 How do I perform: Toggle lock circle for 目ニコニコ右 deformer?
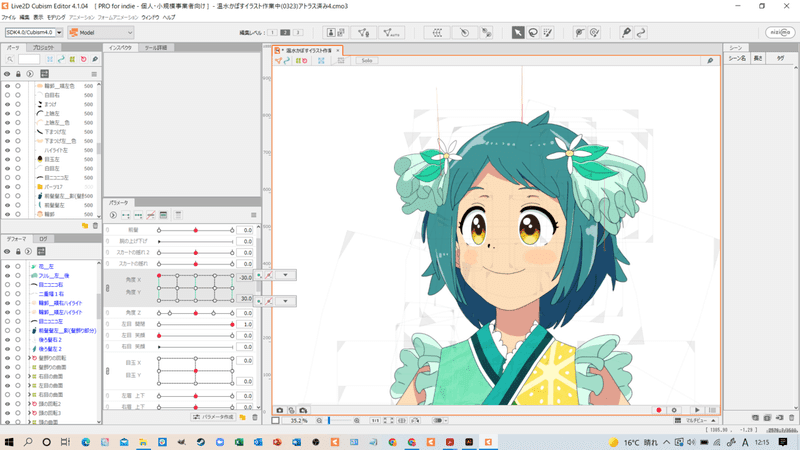(18, 285)
